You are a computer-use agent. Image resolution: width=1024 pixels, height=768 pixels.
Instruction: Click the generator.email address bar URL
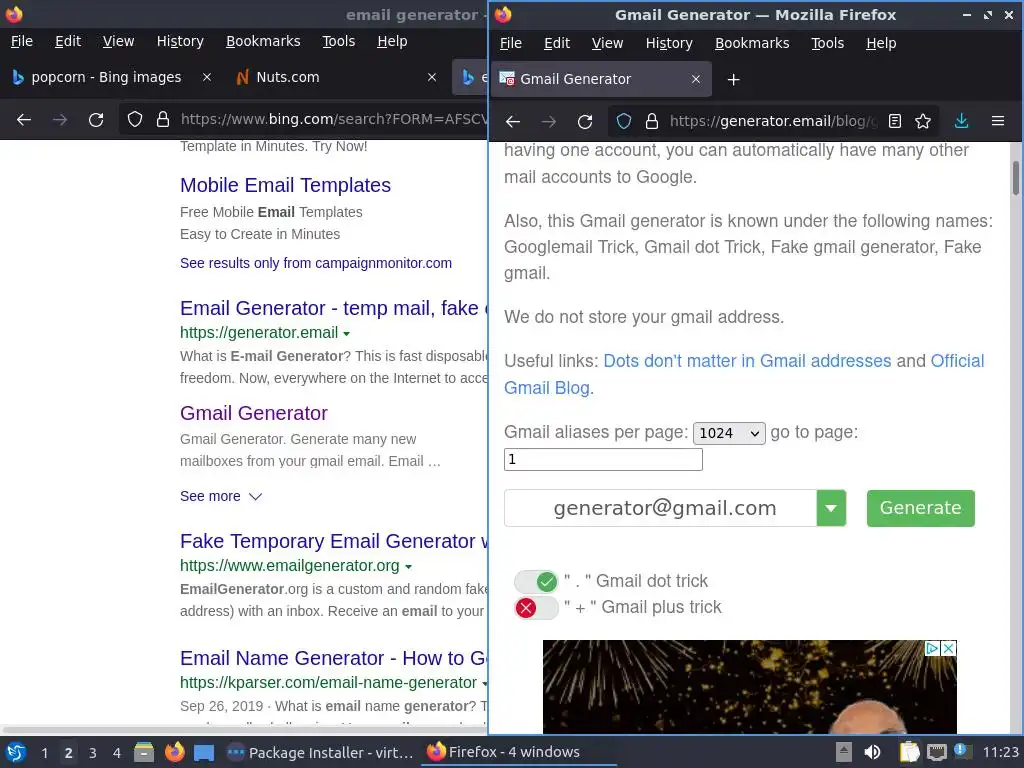pos(773,121)
